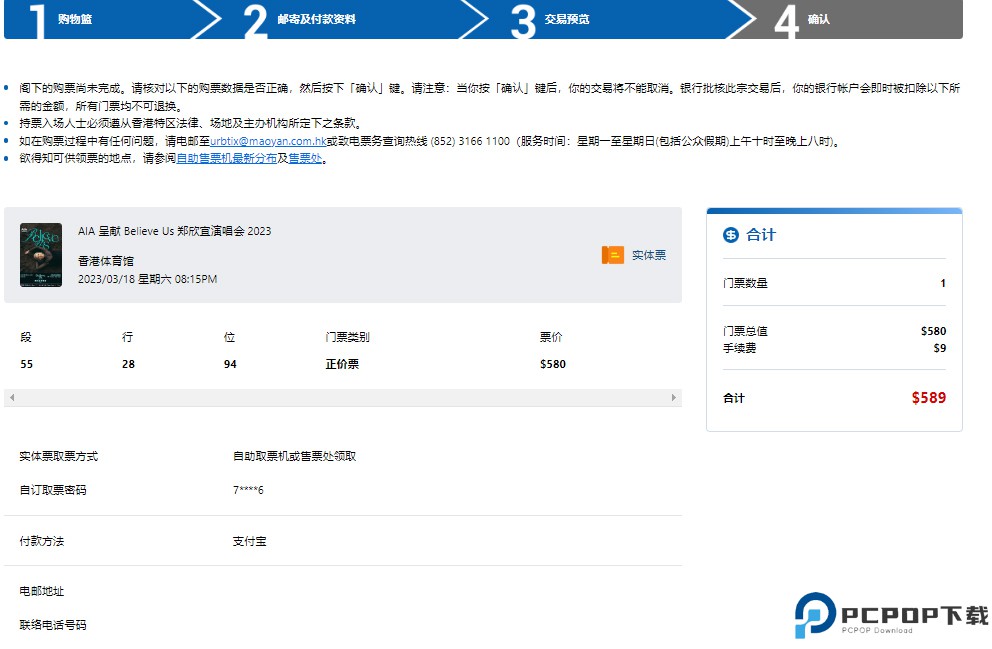992x649 pixels.
Task: Open the 售票处 link
Action: (x=305, y=158)
